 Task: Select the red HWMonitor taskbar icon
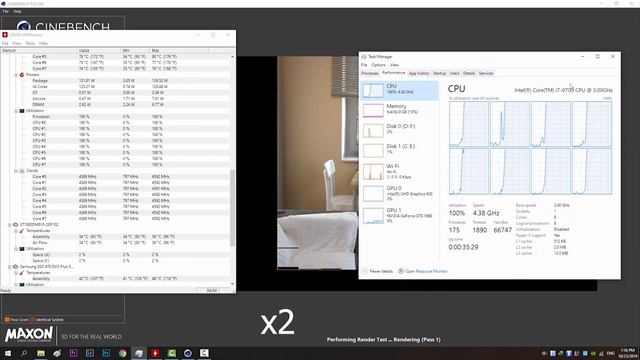click(155, 353)
